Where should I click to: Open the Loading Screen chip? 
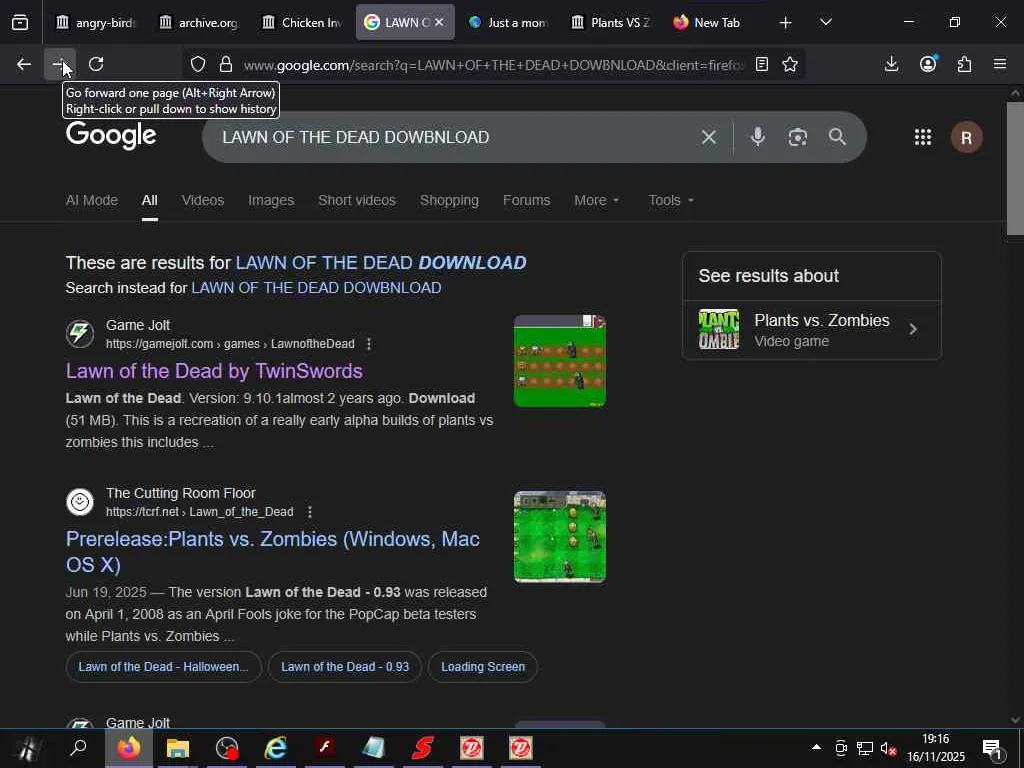point(483,667)
